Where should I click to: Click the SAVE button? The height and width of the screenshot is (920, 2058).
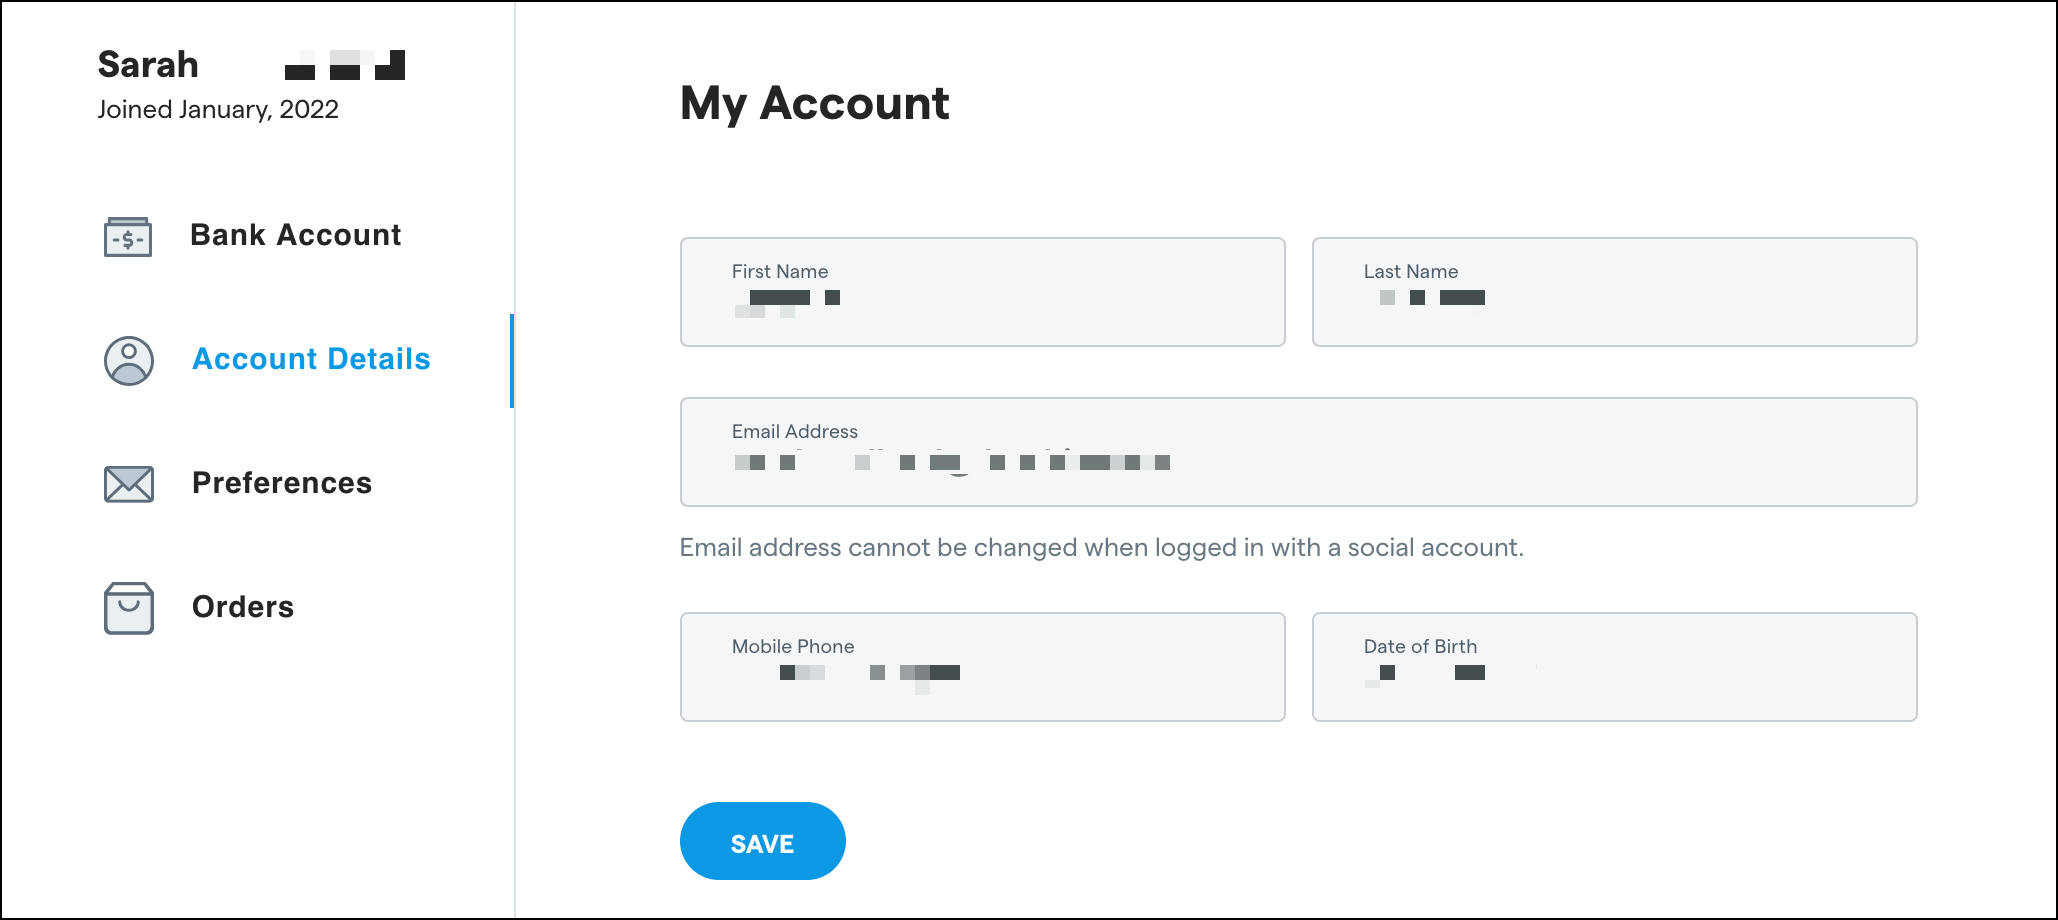coord(762,841)
